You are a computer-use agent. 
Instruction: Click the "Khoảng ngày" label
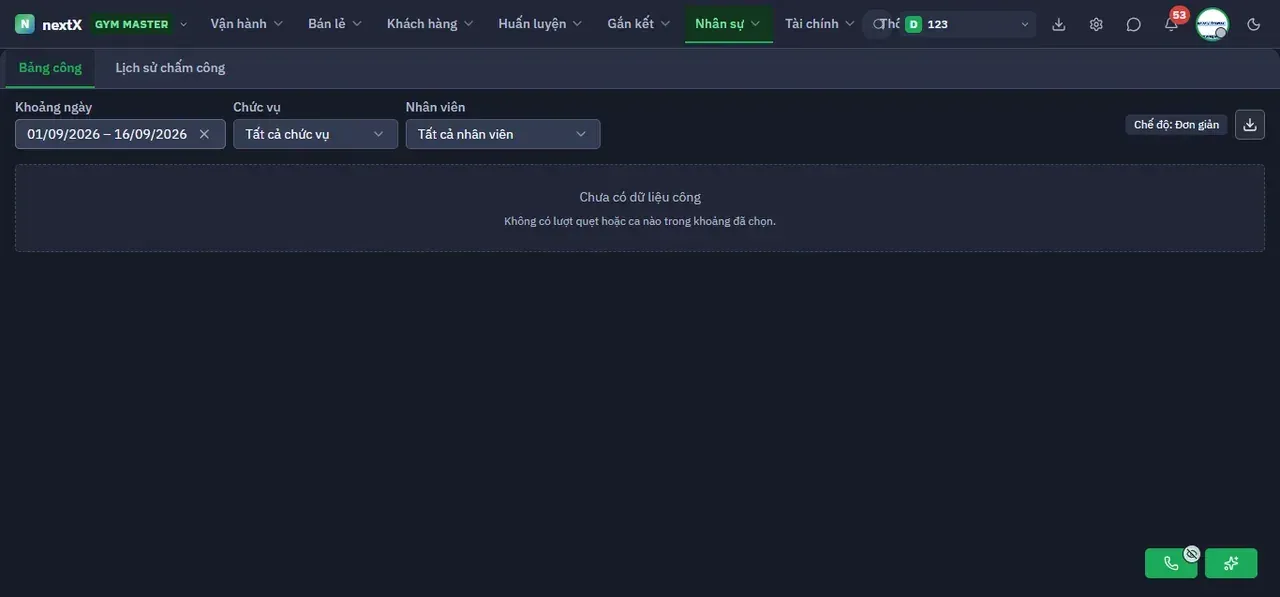tap(53, 107)
